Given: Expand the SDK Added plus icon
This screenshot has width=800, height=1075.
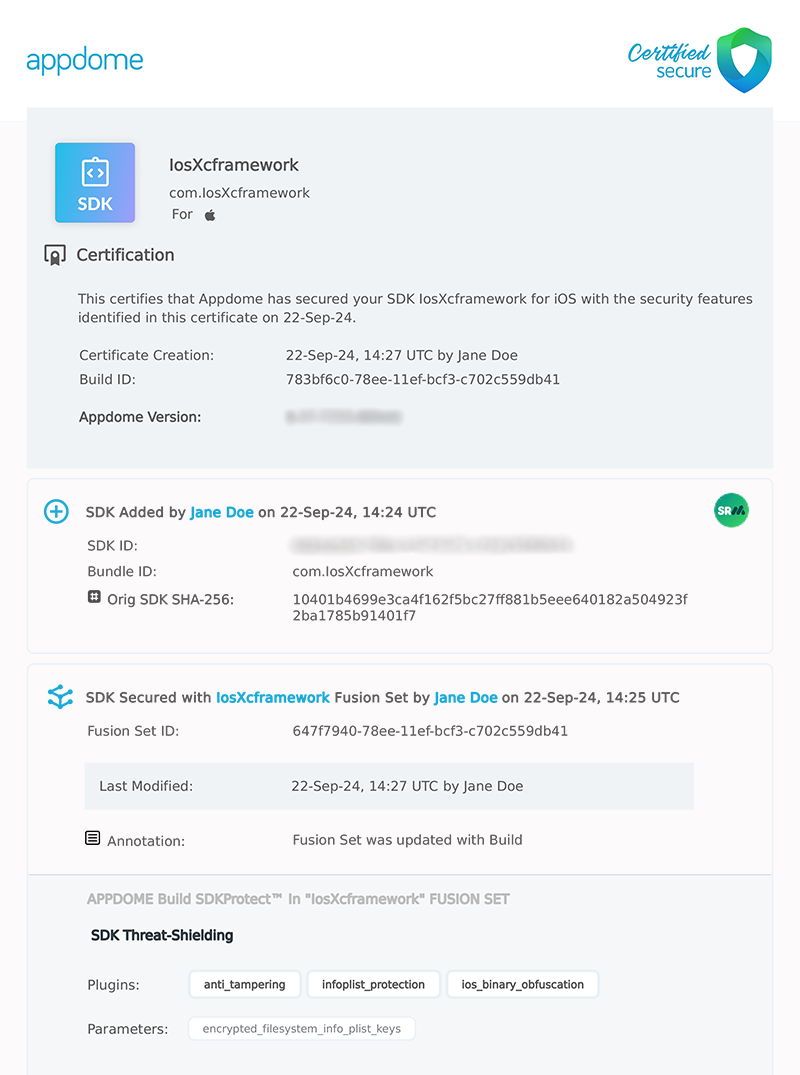Looking at the screenshot, I should 56,512.
